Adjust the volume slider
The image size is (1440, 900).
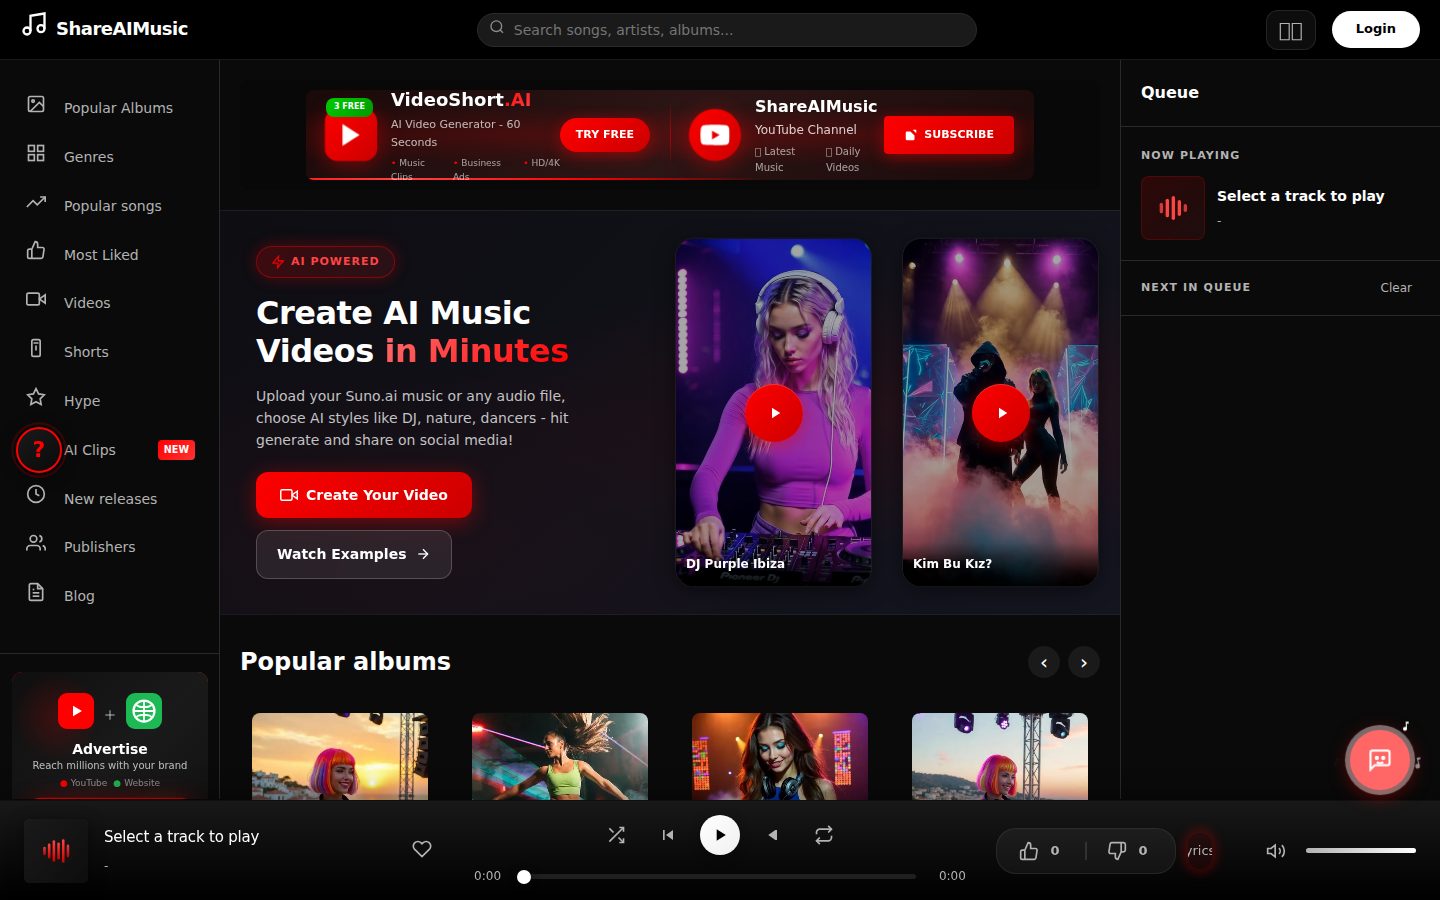pyautogui.click(x=1361, y=851)
